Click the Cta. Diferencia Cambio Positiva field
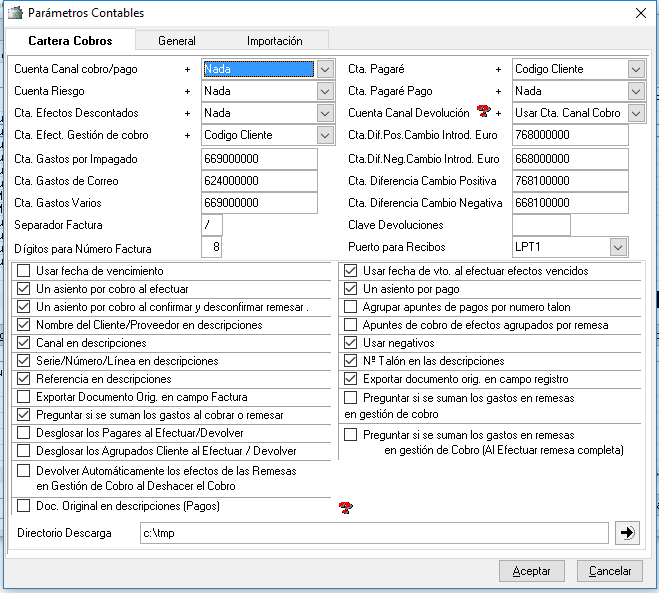659x593 pixels. 570,181
